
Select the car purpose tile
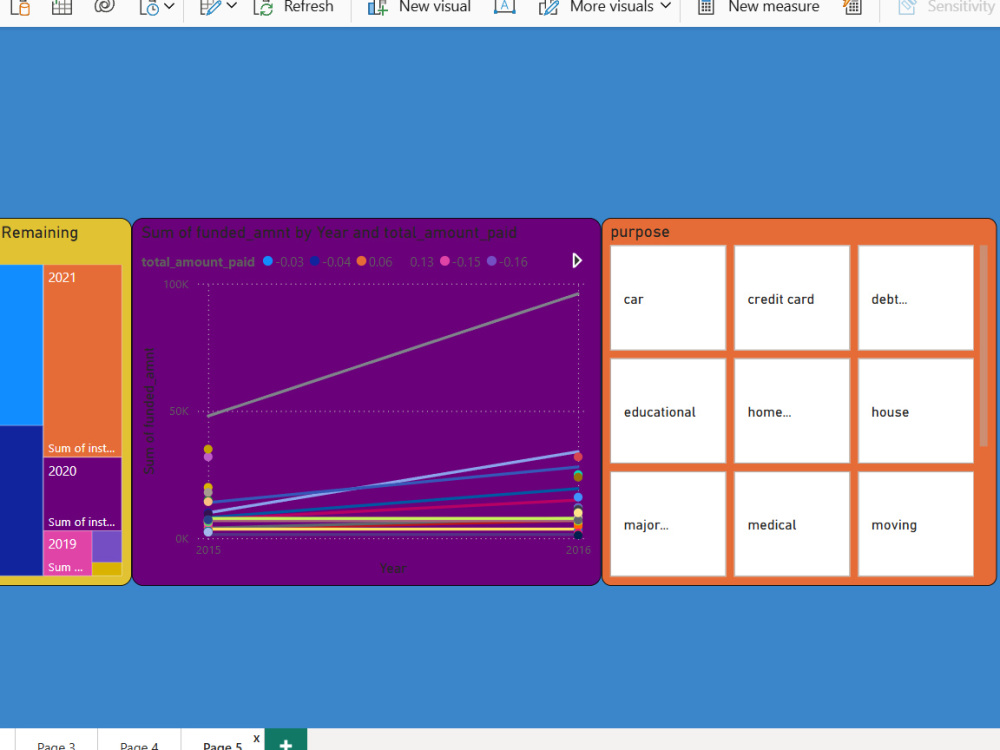[x=668, y=298]
